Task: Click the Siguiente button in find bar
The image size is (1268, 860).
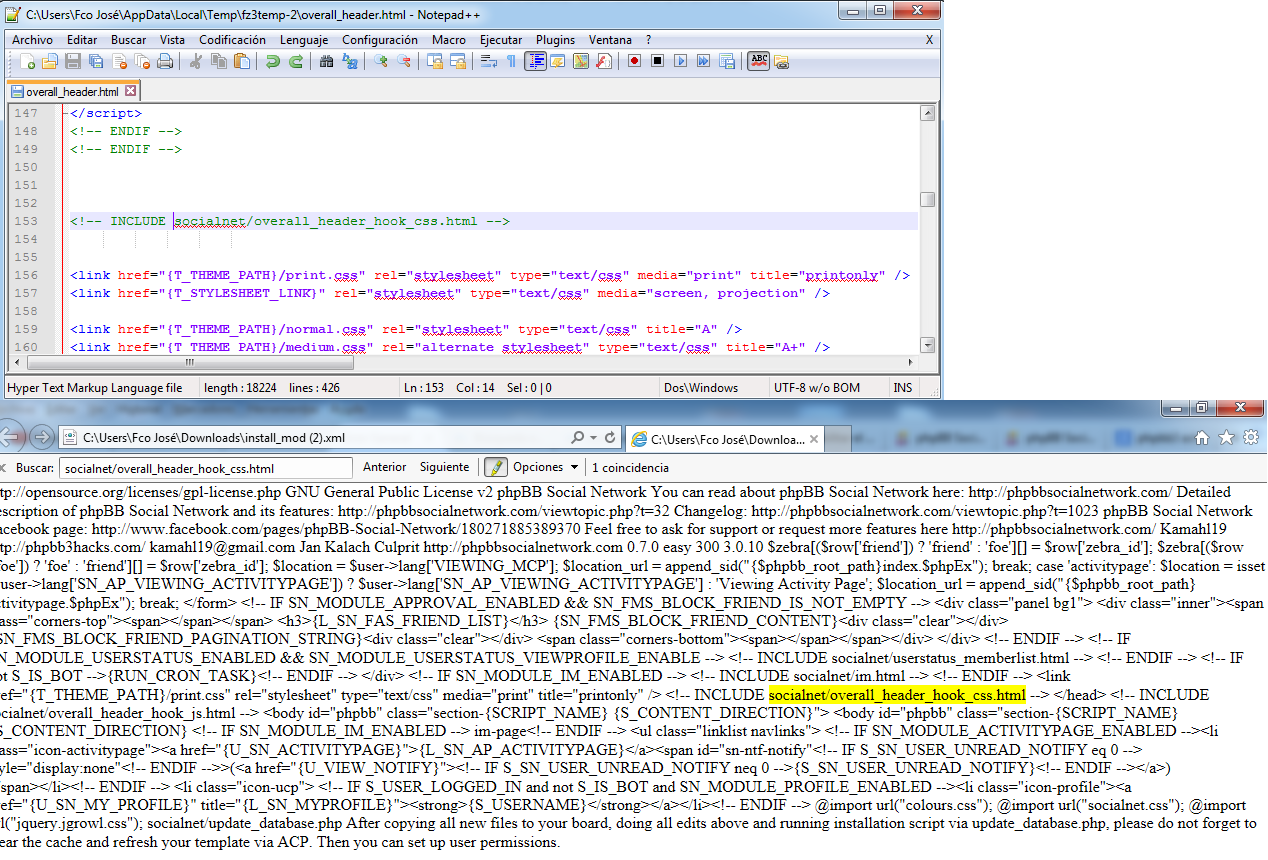Action: [x=444, y=467]
